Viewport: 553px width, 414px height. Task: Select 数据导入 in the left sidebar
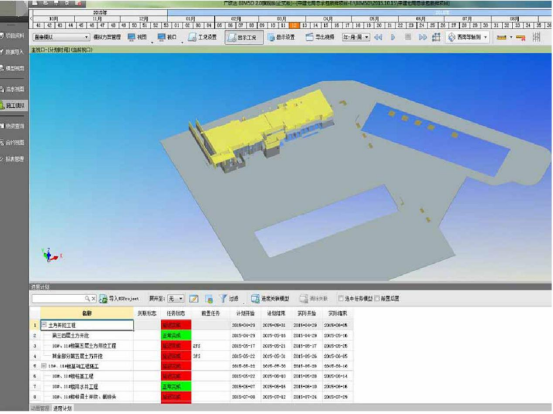pyautogui.click(x=13, y=52)
